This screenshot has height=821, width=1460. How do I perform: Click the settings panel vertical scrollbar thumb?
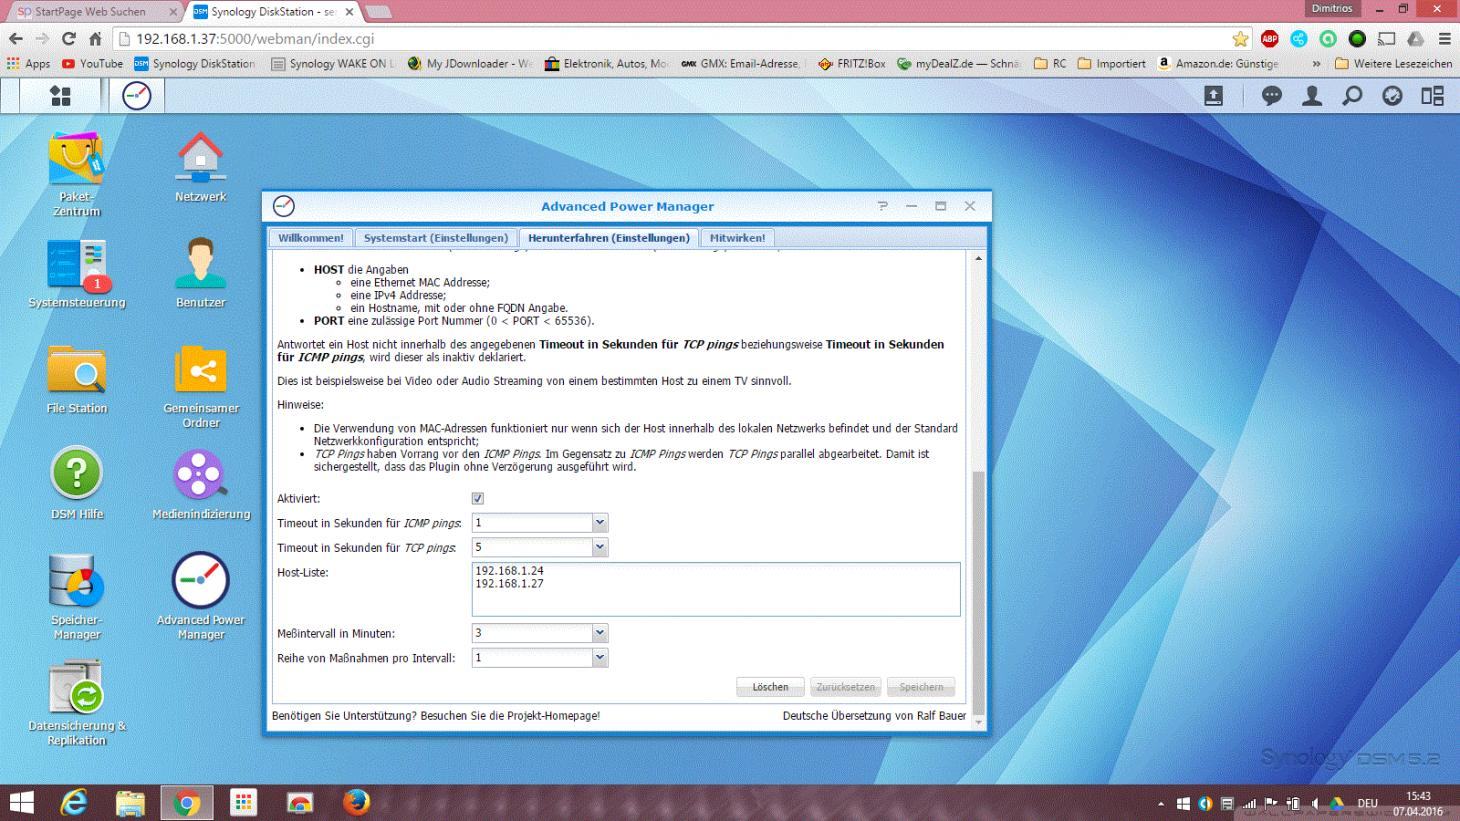978,592
